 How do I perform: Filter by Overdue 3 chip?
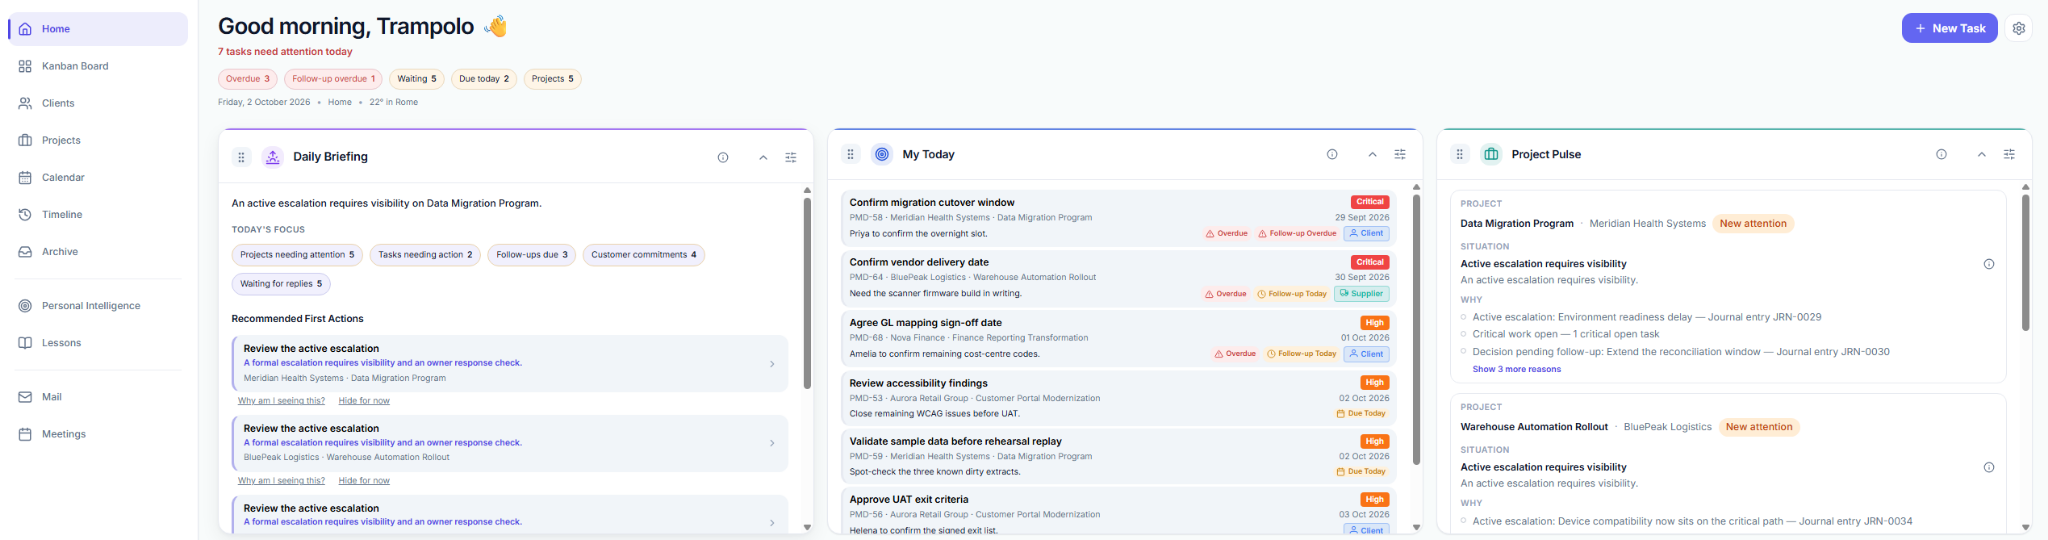pos(247,79)
